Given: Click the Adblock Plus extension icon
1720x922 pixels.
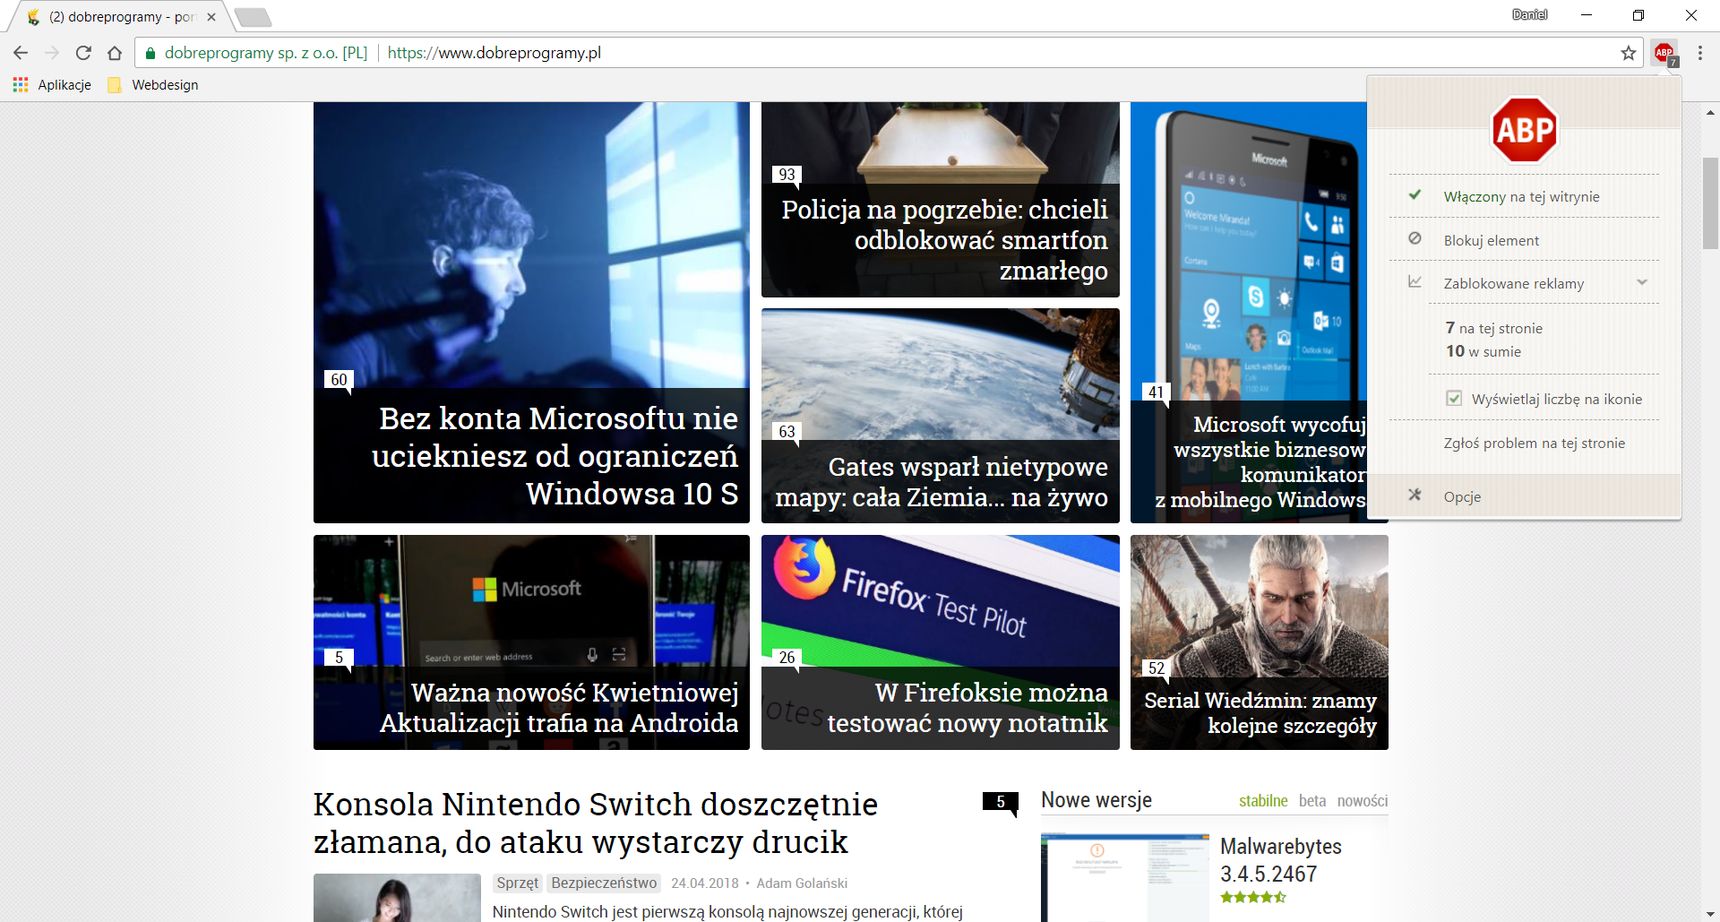Looking at the screenshot, I should point(1665,53).
